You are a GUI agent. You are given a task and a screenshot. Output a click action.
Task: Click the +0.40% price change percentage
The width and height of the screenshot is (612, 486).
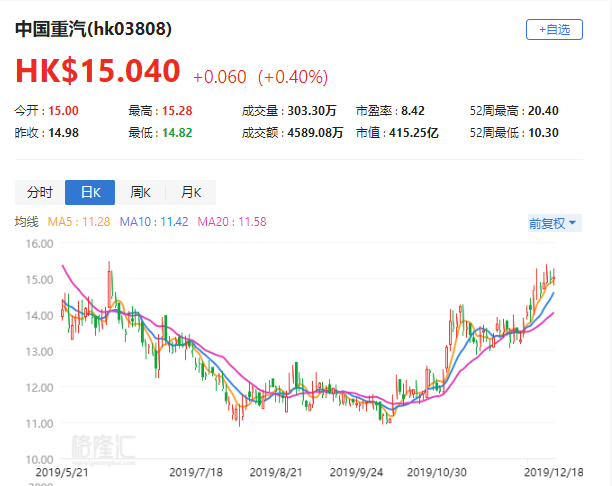[293, 76]
